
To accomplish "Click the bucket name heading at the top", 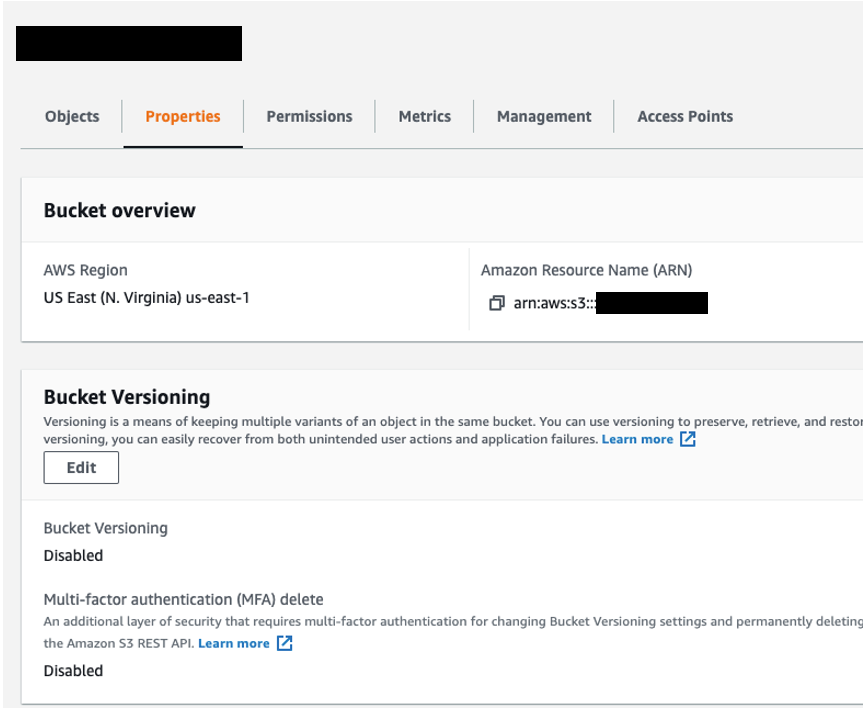I will click(128, 43).
